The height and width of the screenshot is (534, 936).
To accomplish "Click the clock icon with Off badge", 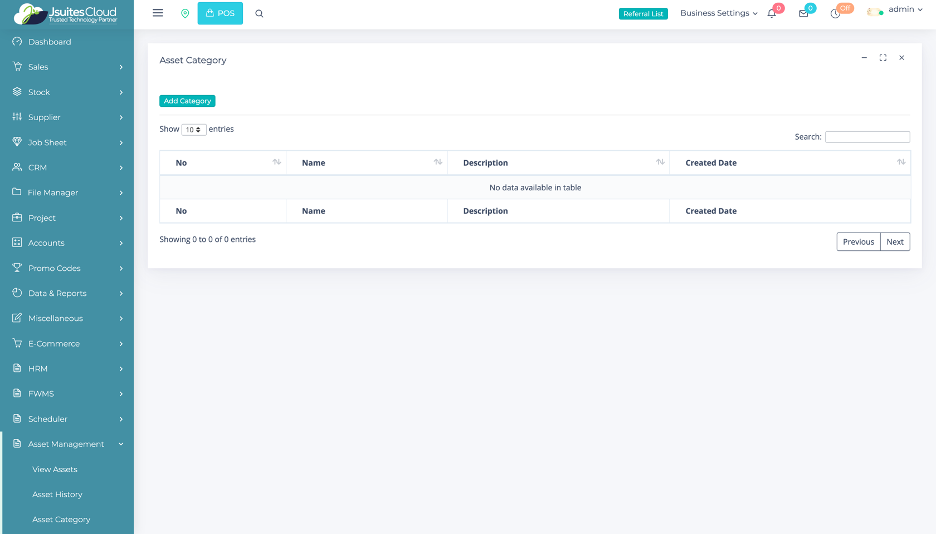I will click(x=836, y=13).
